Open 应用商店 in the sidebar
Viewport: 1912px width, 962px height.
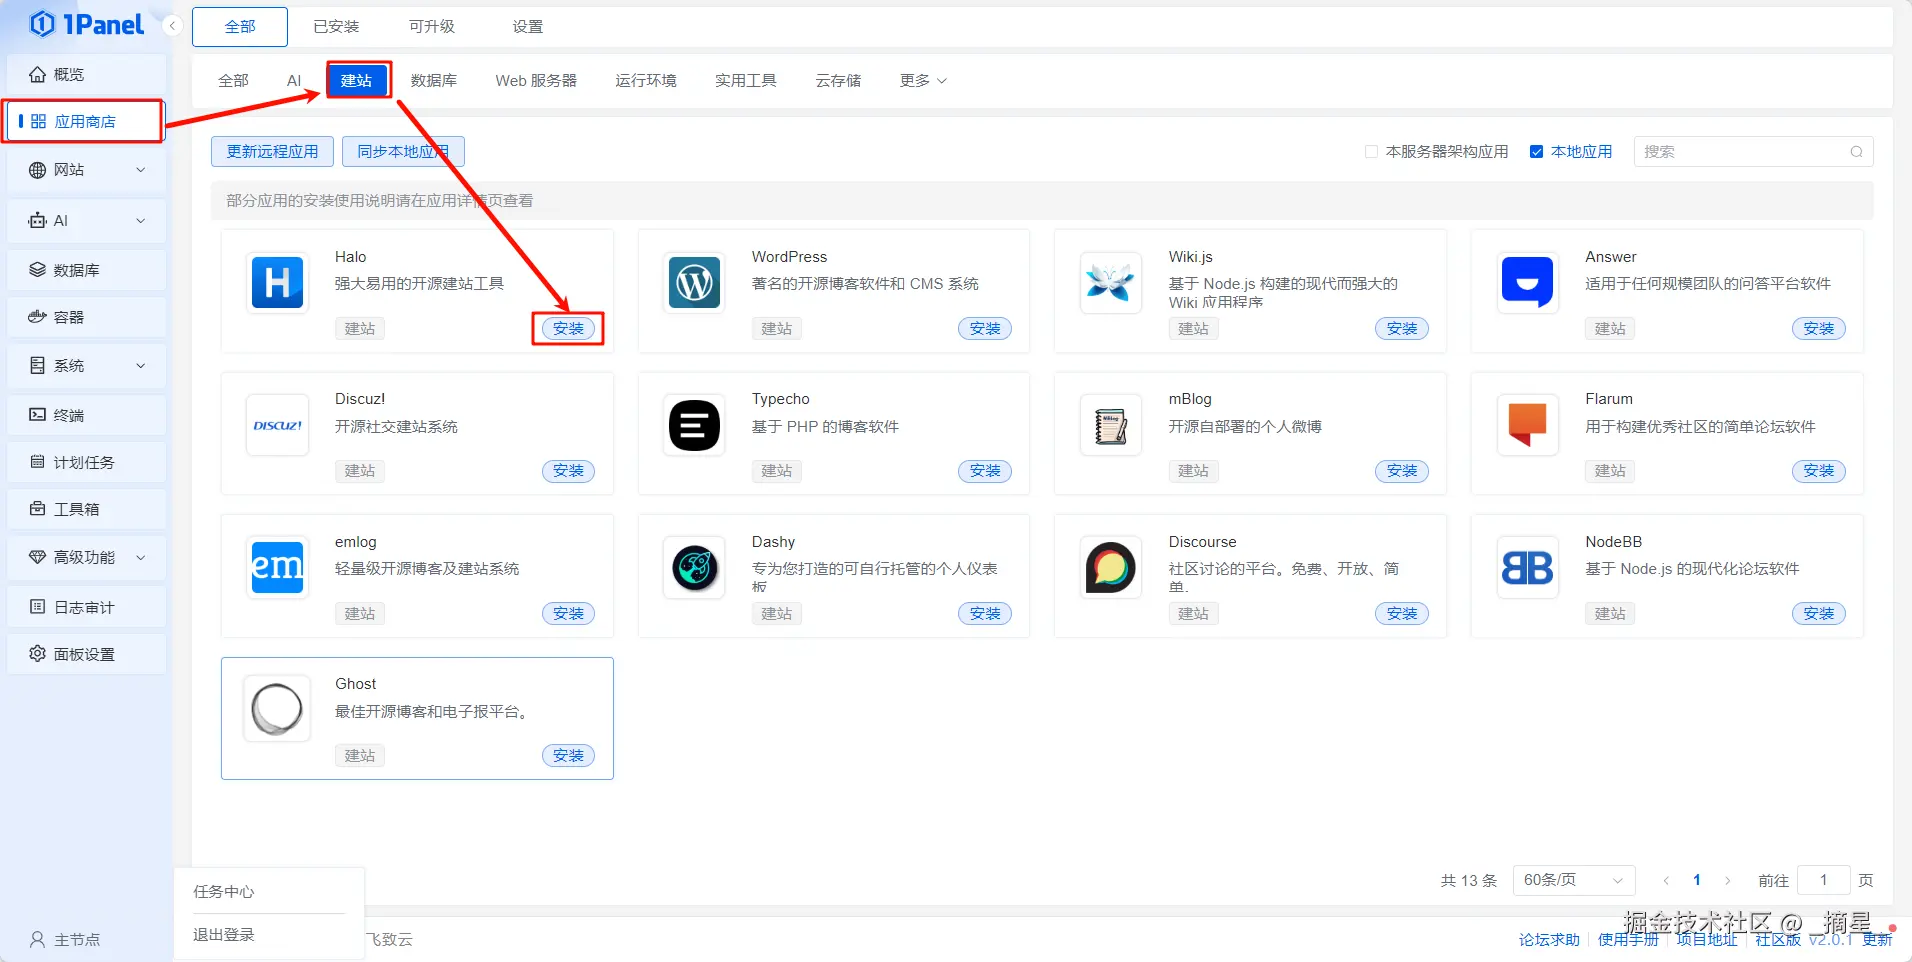(84, 121)
